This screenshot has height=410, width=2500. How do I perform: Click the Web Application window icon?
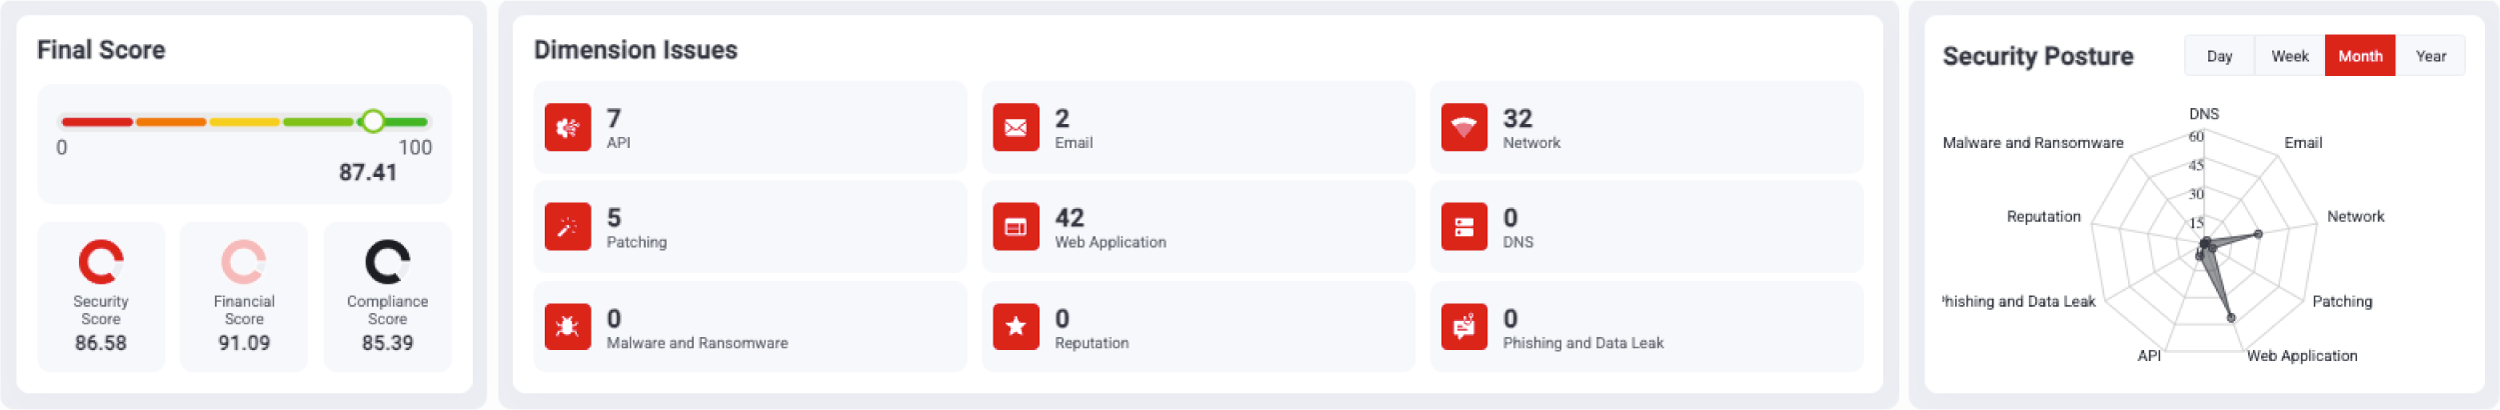click(x=1016, y=227)
